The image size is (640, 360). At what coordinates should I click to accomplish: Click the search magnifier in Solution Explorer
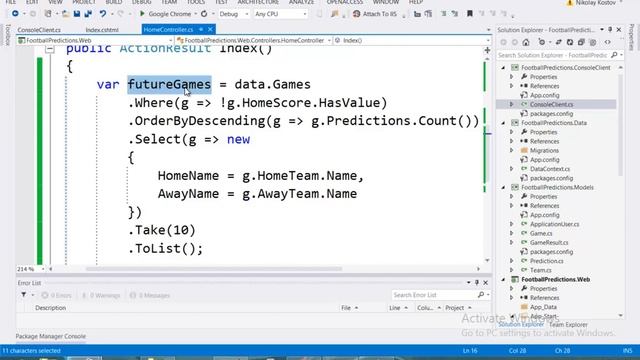tap(614, 55)
